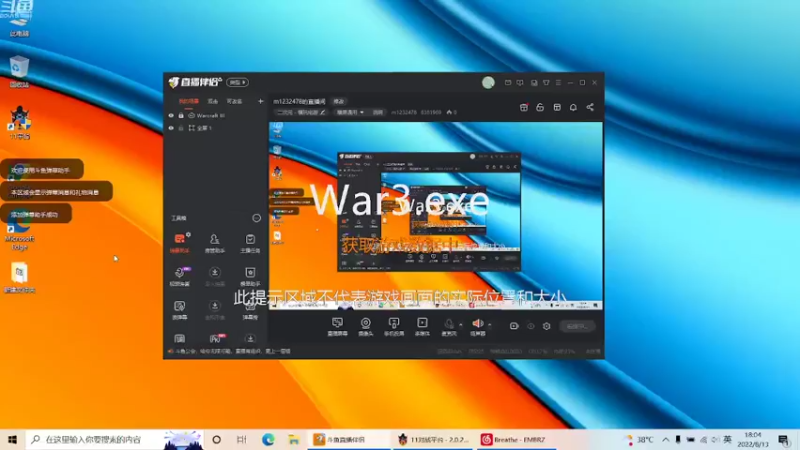Click the download tool in second row

pos(214,276)
